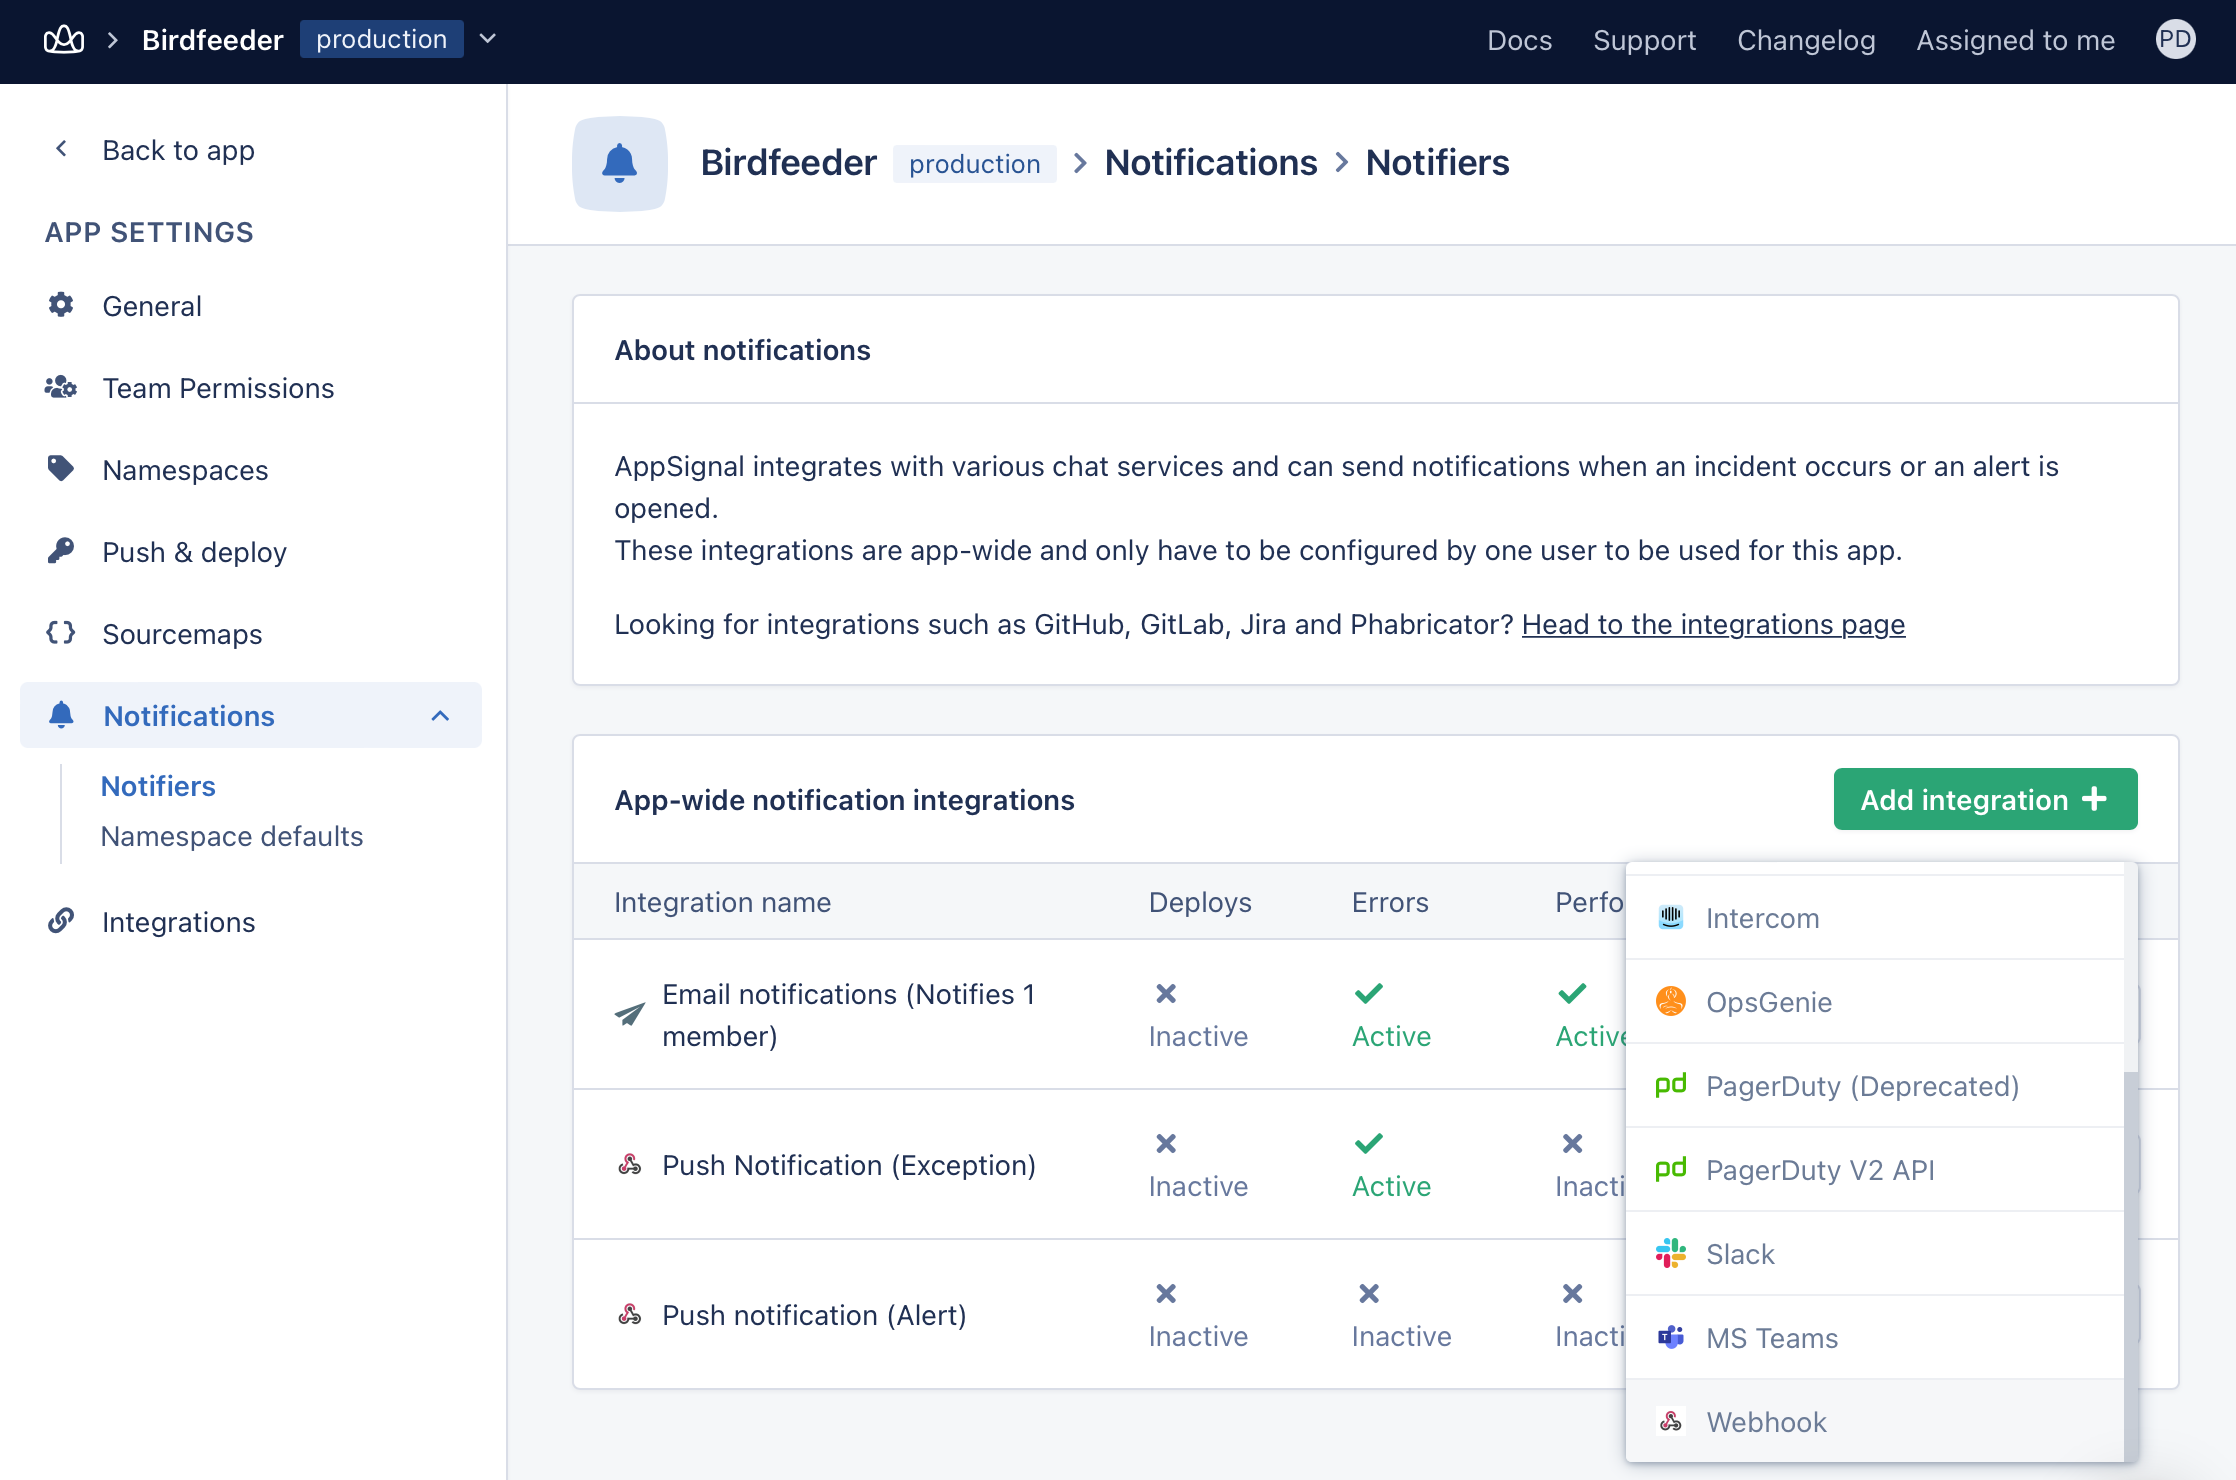Follow the Head to the integrations page link

1713,624
